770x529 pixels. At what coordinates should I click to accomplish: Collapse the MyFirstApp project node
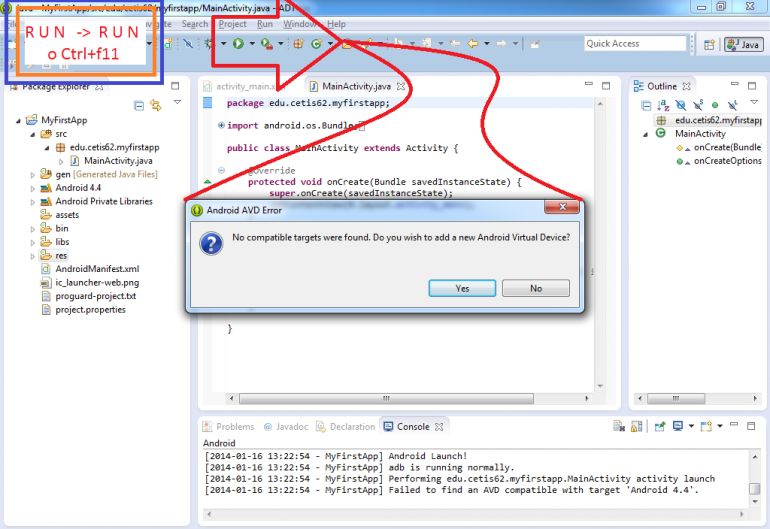click(x=18, y=120)
